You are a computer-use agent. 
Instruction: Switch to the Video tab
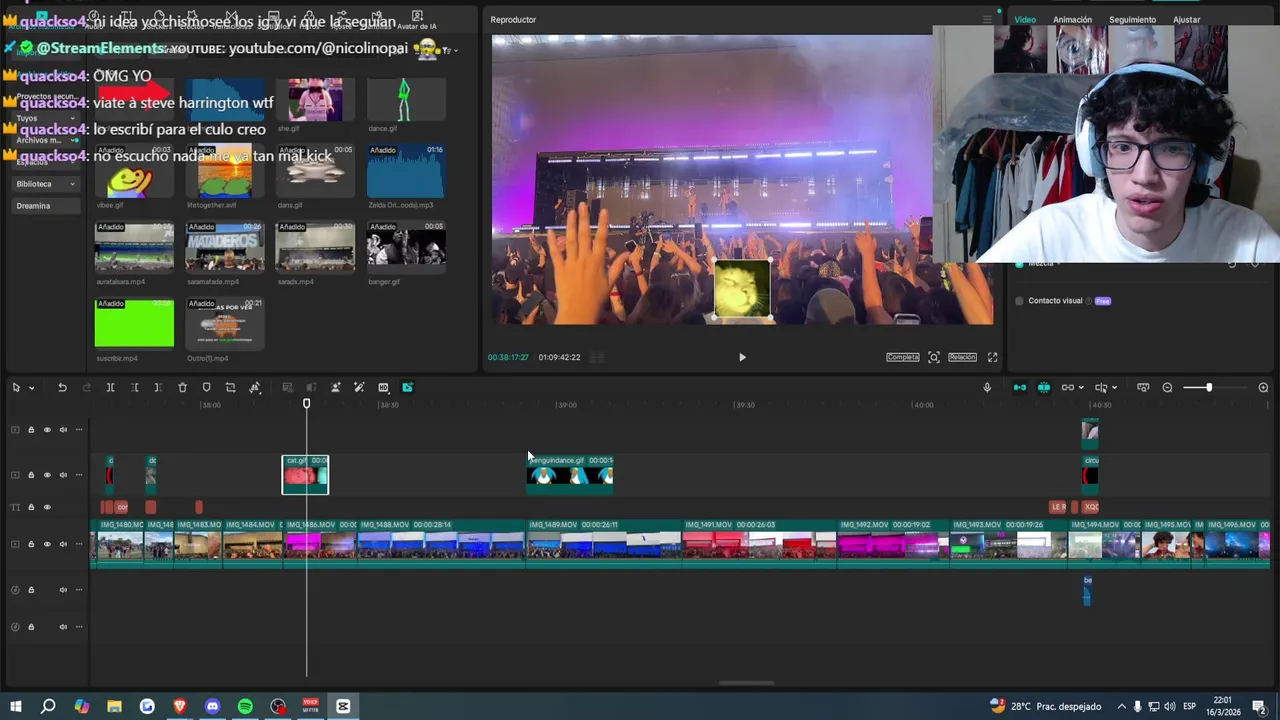[x=1025, y=20]
